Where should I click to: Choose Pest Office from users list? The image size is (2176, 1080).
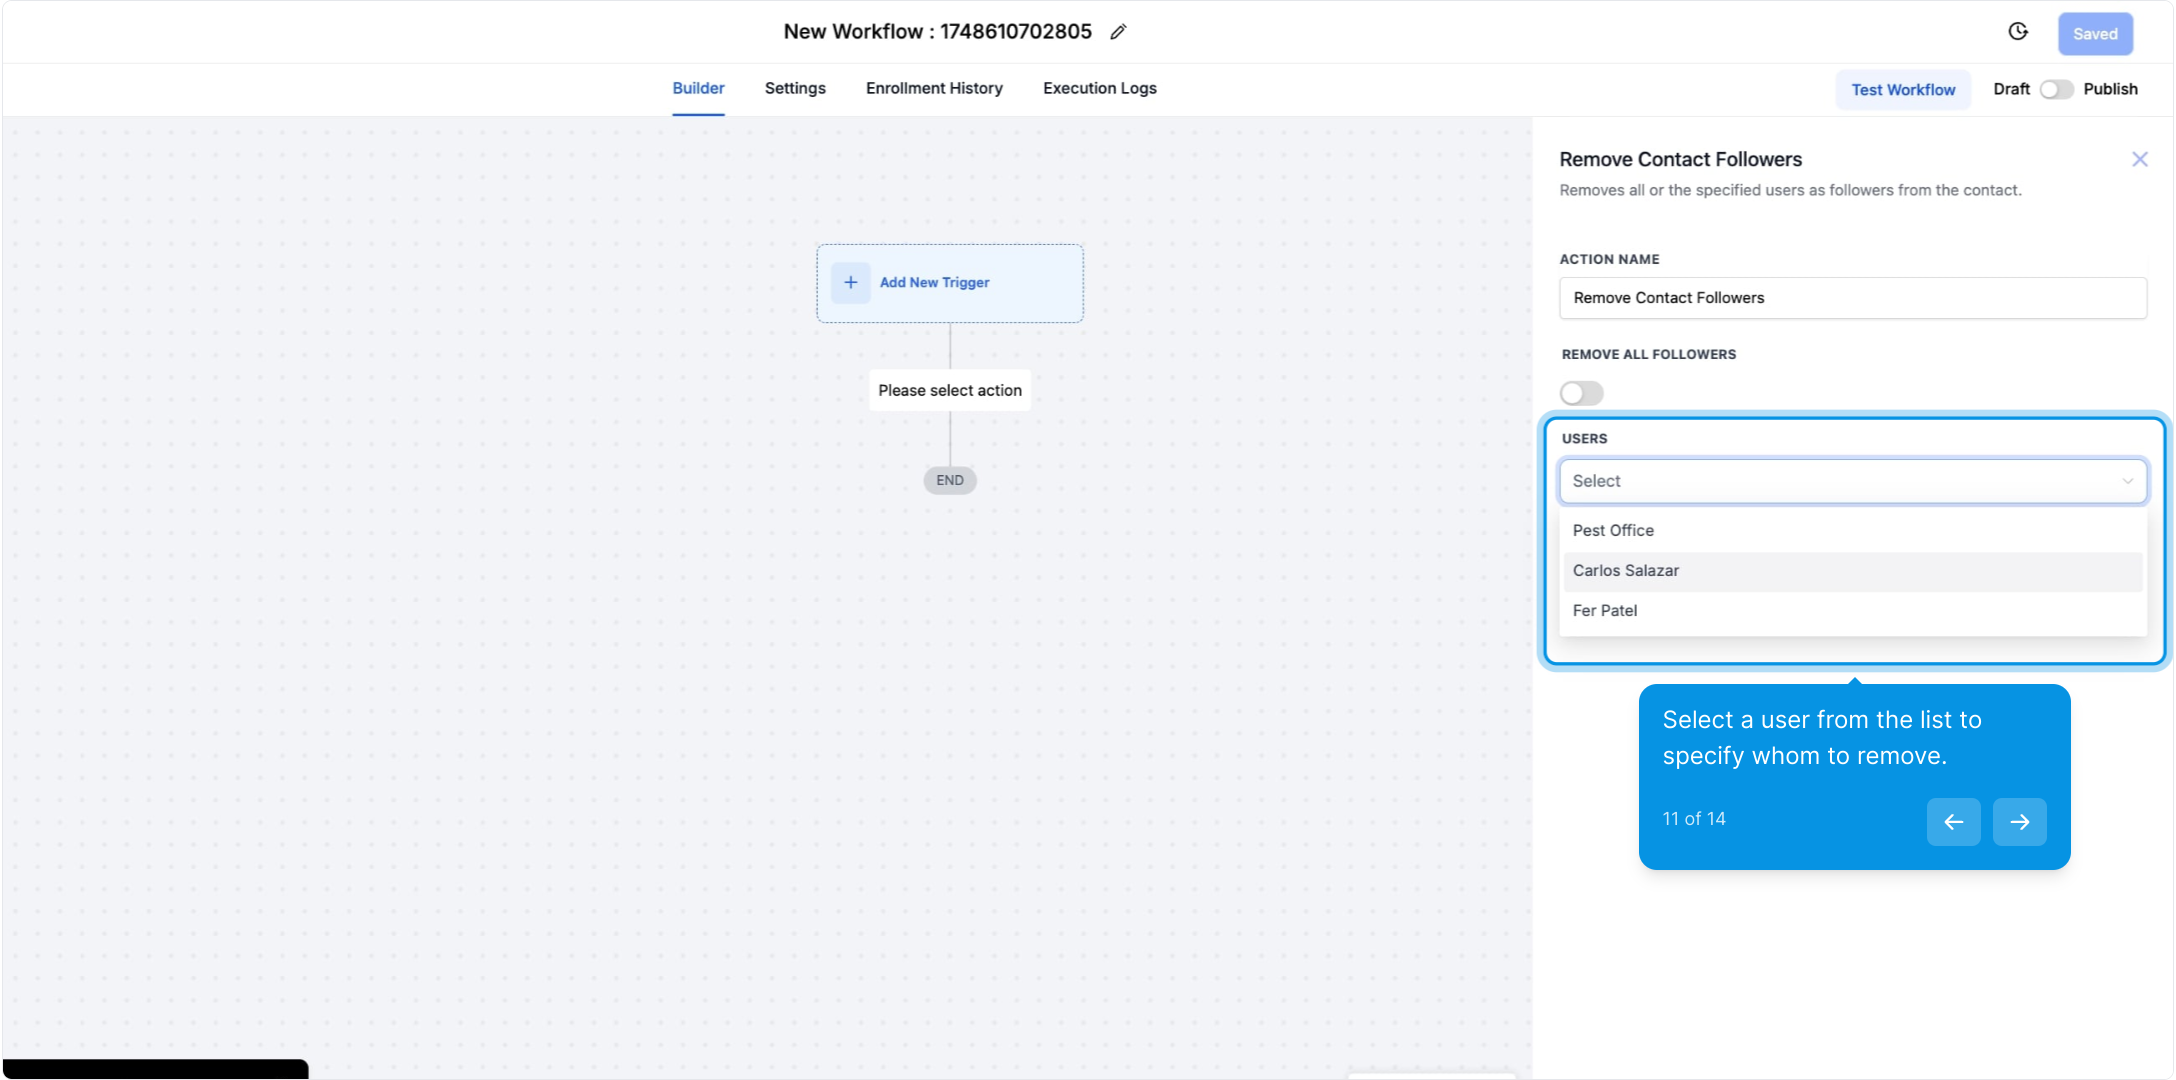(x=1852, y=530)
